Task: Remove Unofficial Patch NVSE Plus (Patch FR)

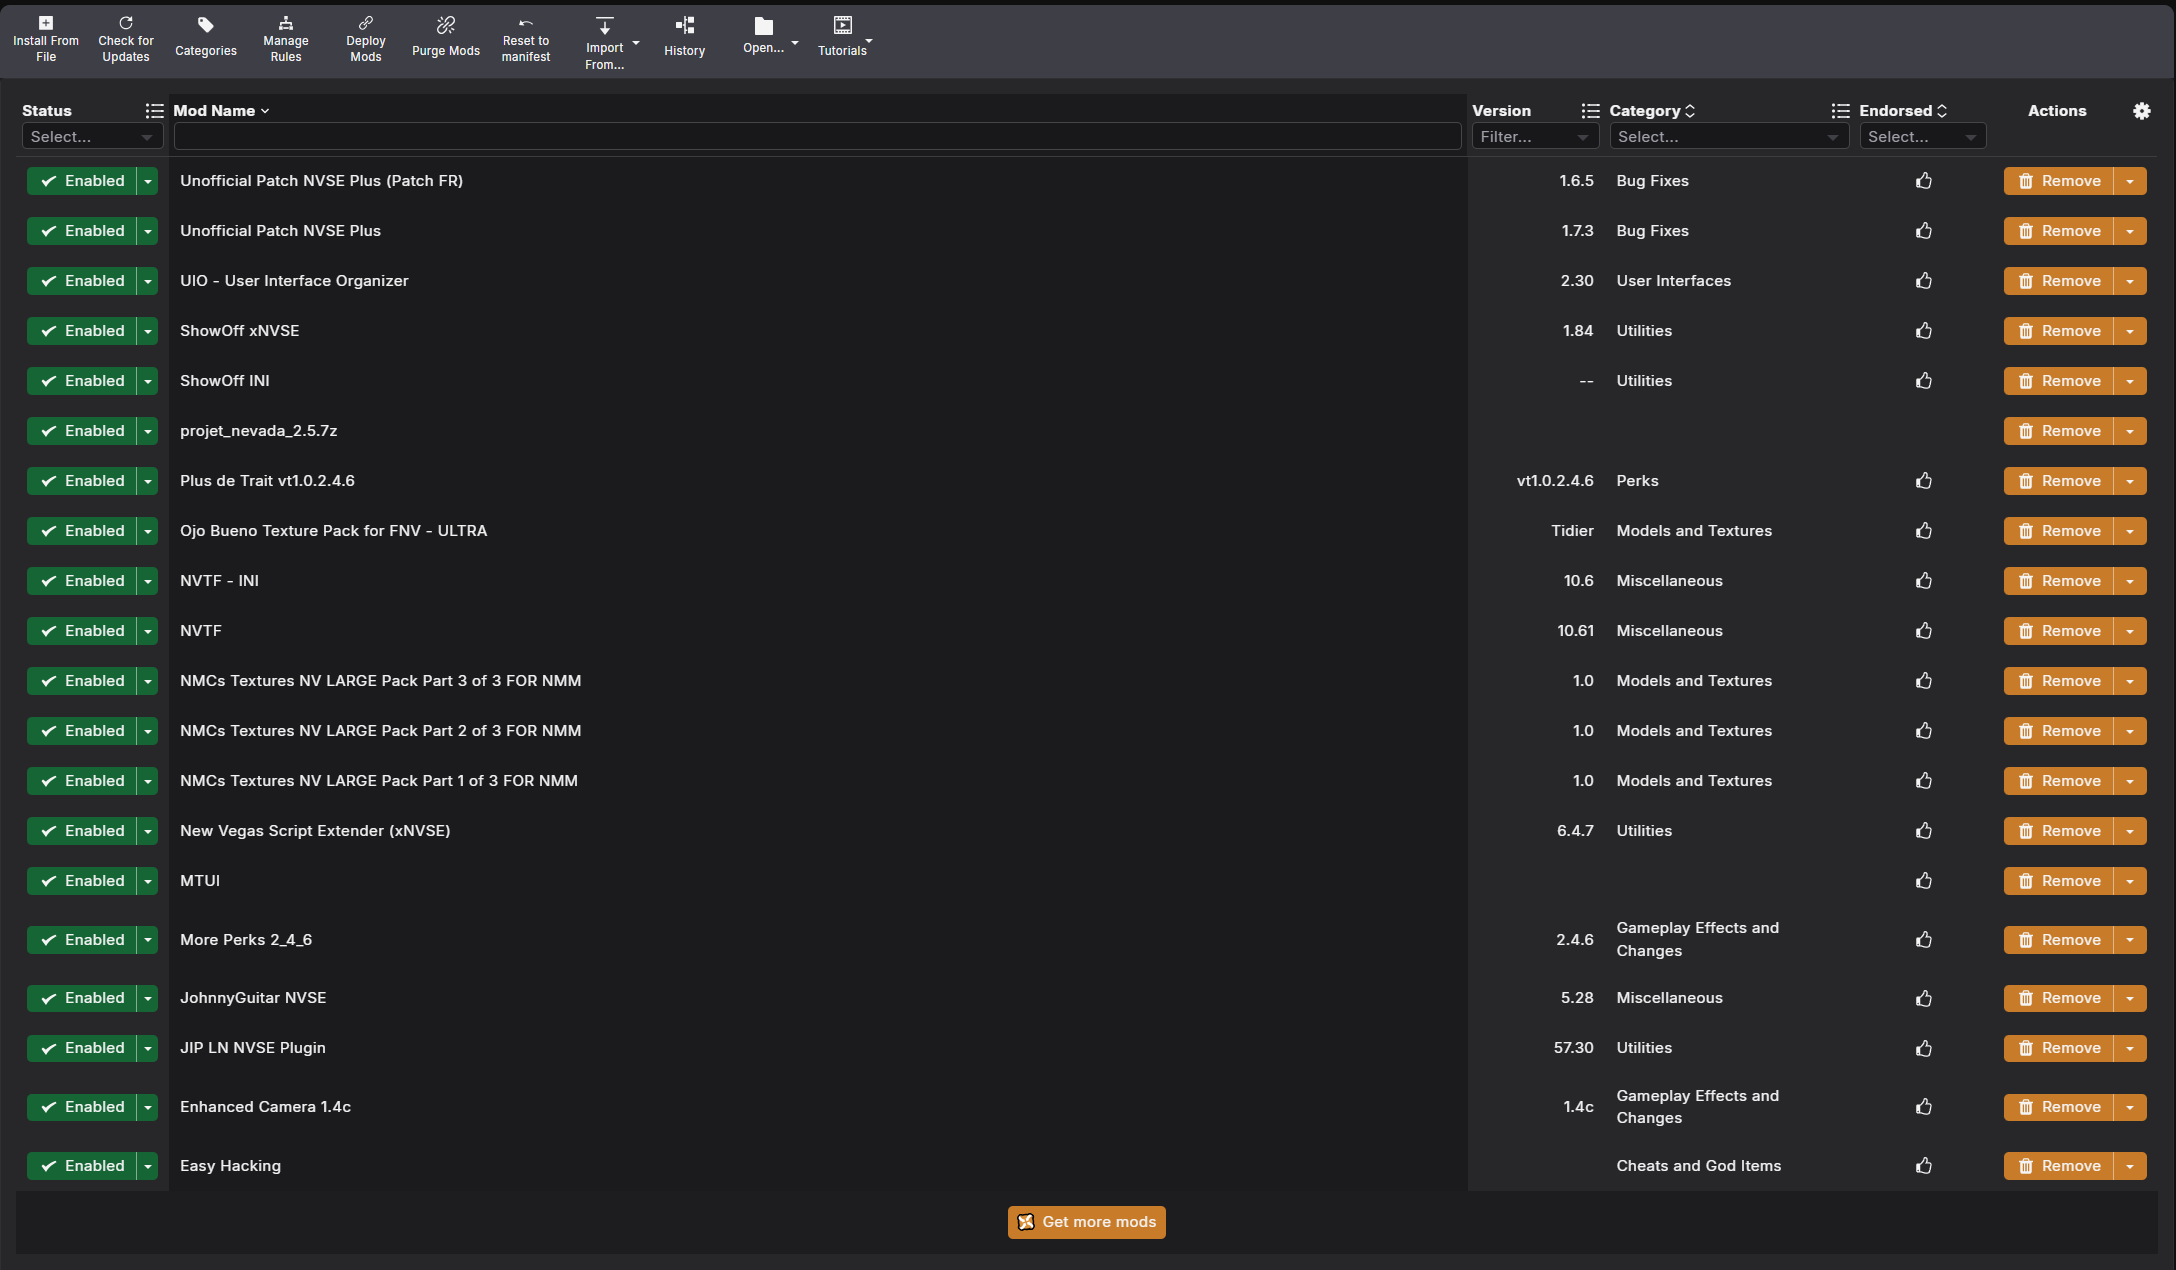Action: click(2059, 181)
